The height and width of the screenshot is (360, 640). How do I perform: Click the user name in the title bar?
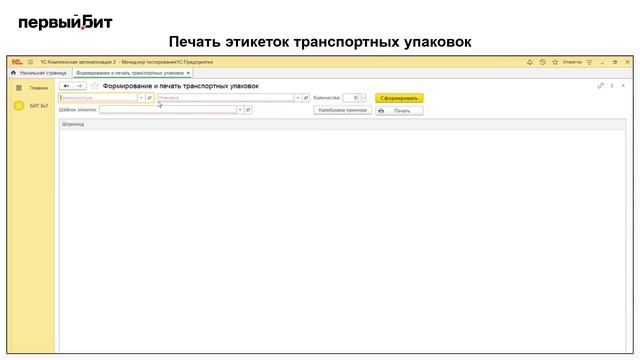click(572, 62)
